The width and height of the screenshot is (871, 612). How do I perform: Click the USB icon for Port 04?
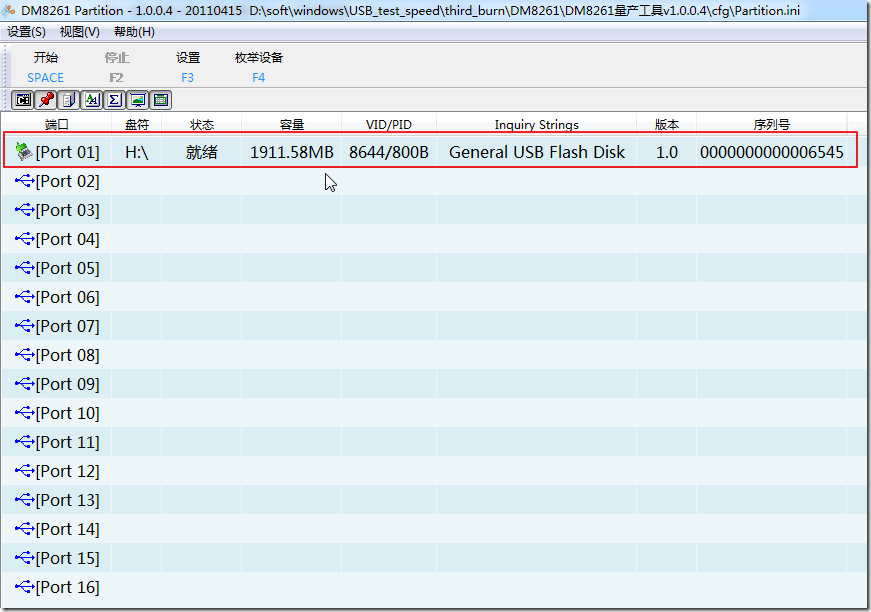click(x=24, y=239)
